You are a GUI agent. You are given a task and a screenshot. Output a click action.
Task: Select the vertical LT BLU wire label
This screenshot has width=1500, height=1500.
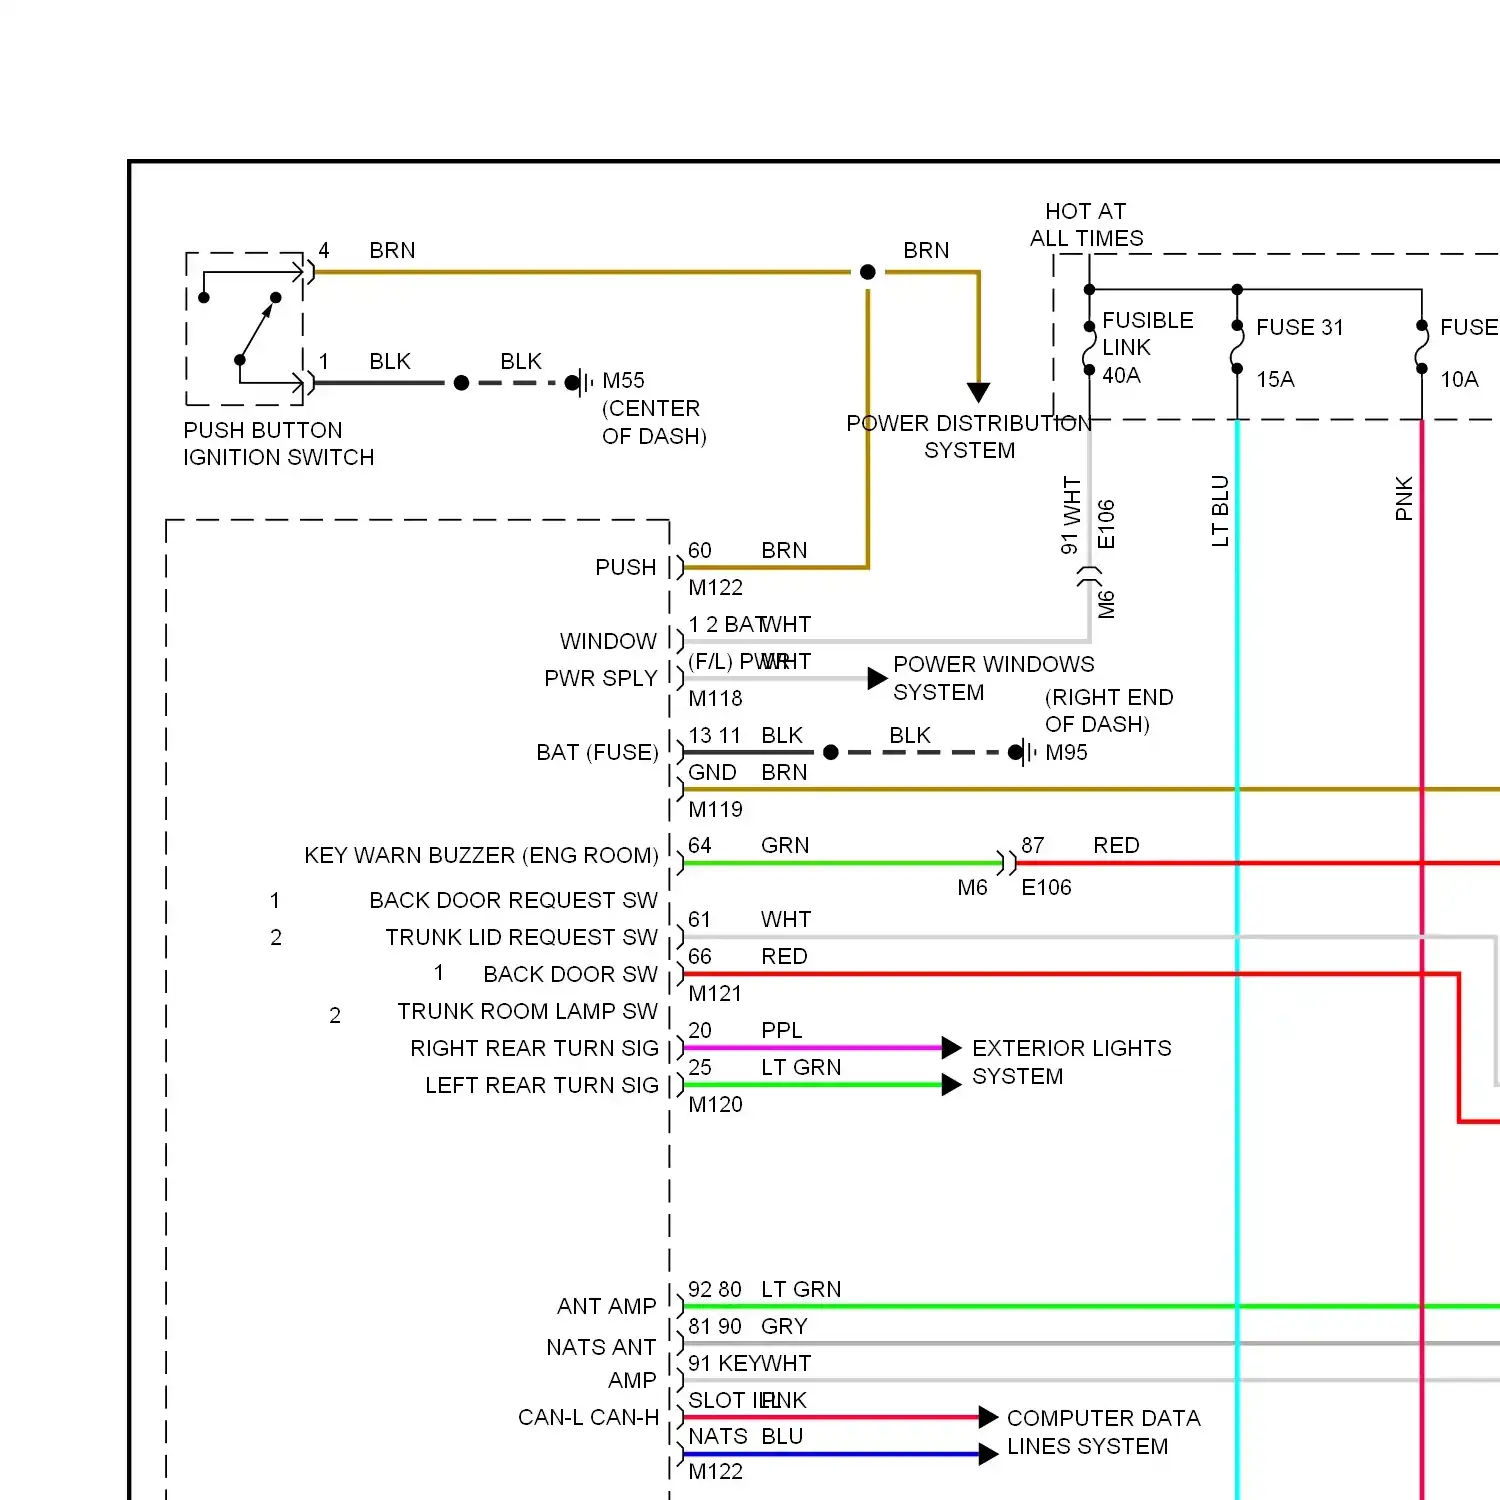[x=1220, y=511]
